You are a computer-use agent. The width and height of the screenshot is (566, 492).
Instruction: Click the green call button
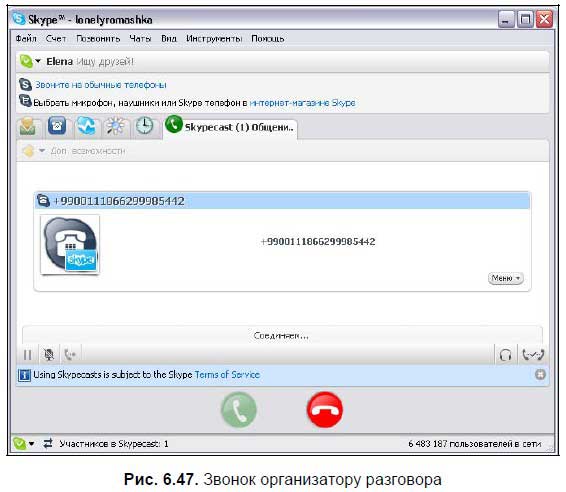239,409
